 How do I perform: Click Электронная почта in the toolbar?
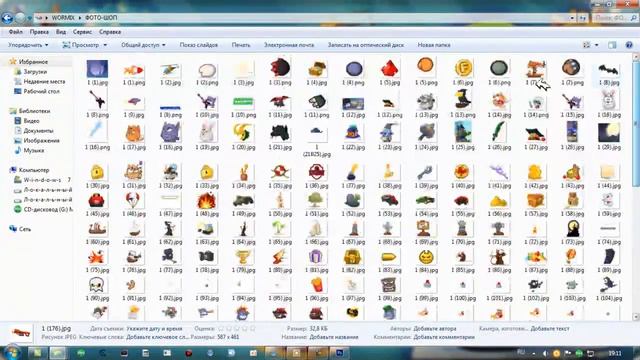click(x=289, y=45)
